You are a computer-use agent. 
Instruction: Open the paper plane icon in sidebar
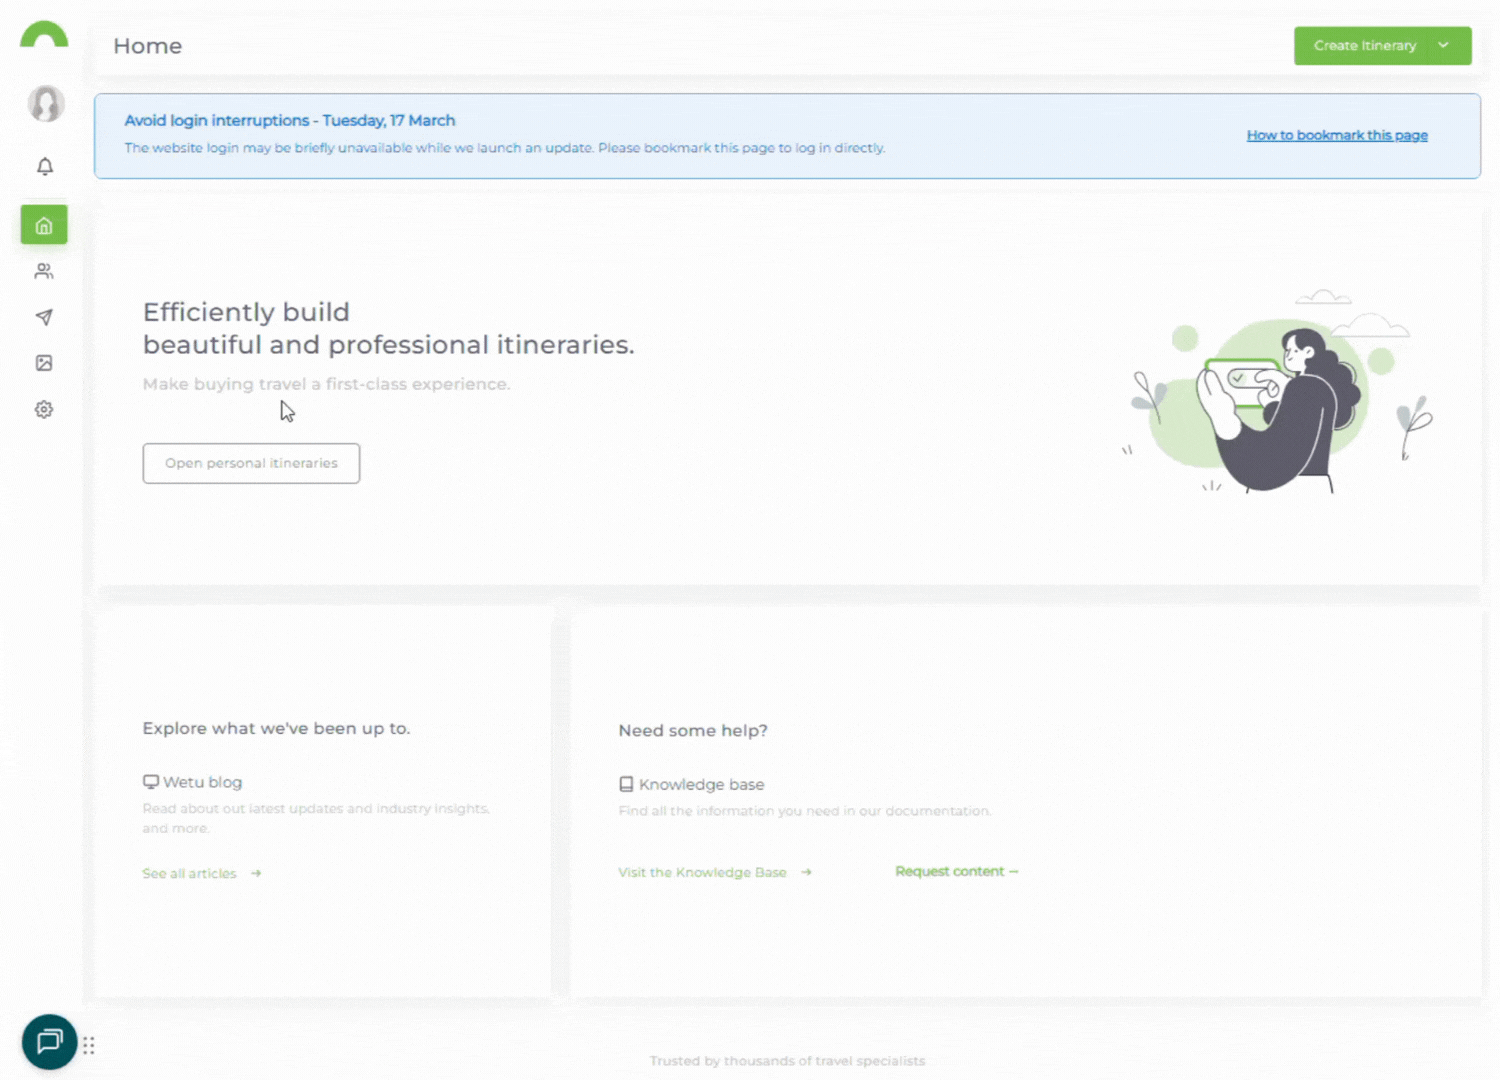[44, 317]
